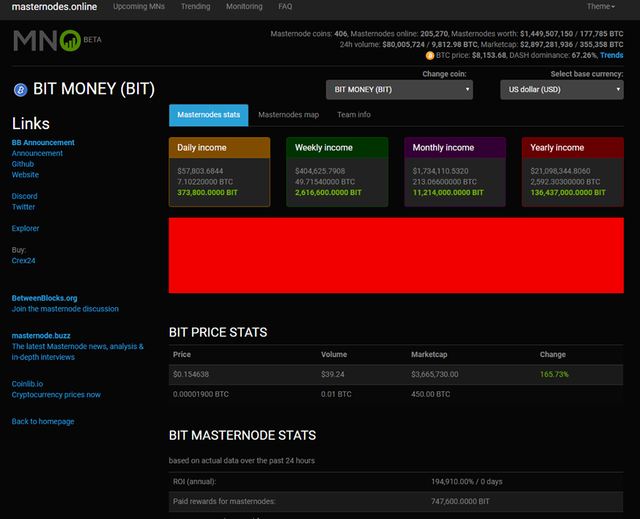
Task: Click the price value $0.154638
Action: (x=191, y=375)
